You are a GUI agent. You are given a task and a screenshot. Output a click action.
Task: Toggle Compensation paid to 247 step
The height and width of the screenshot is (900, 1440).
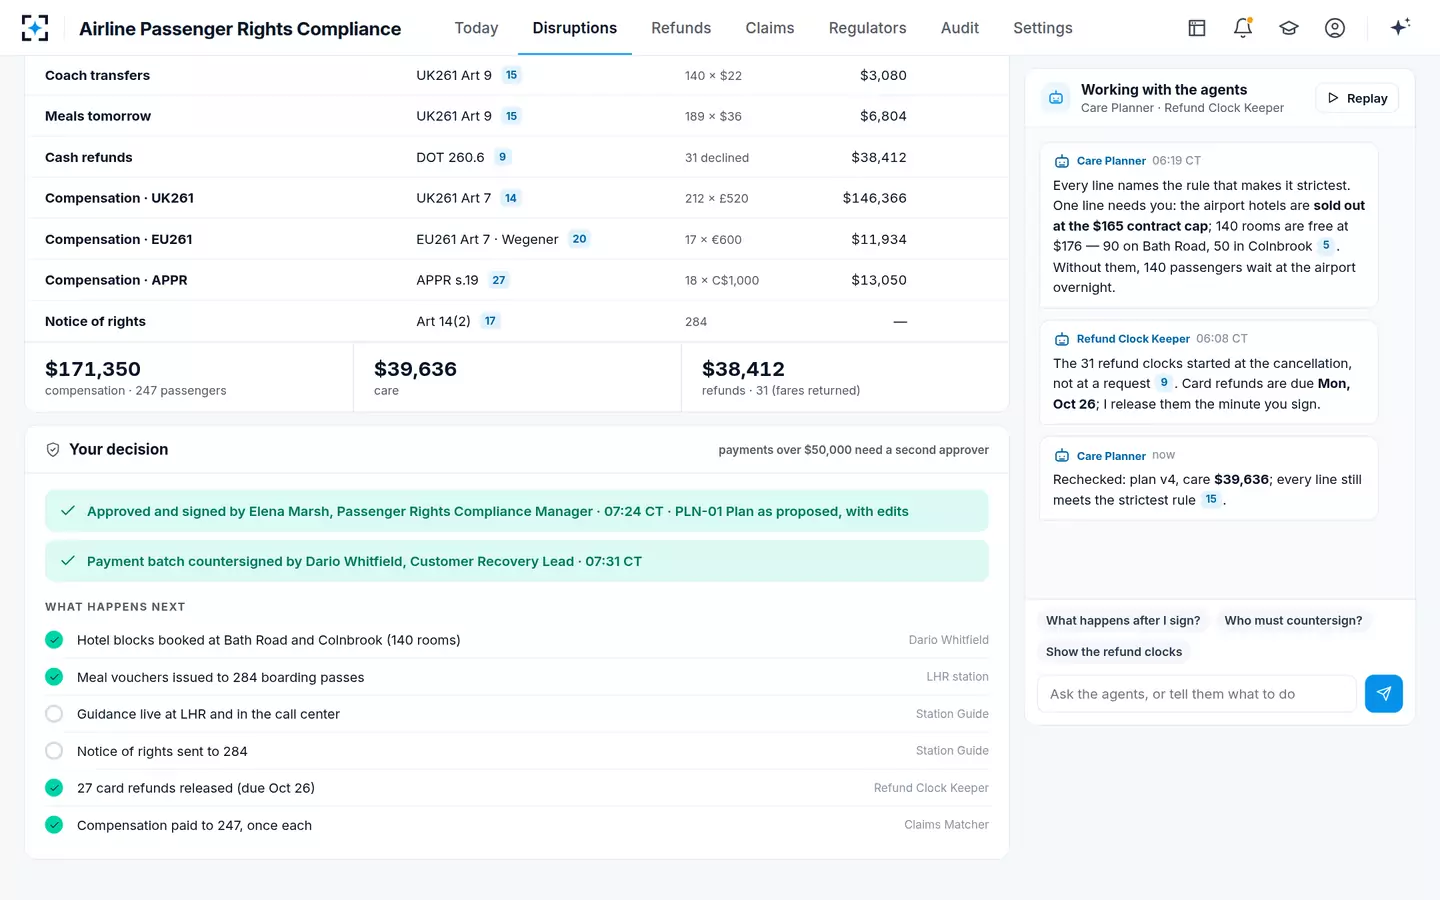(x=54, y=825)
